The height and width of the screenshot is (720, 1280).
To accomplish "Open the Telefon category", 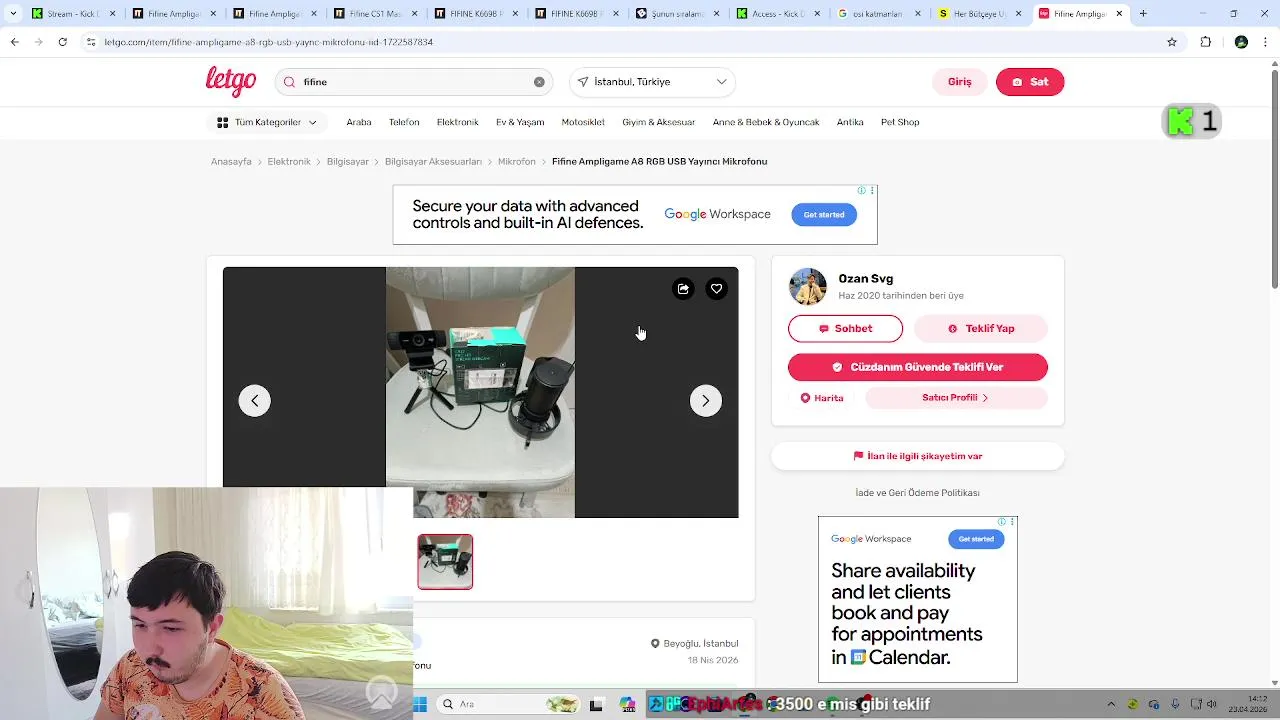I will click(404, 122).
